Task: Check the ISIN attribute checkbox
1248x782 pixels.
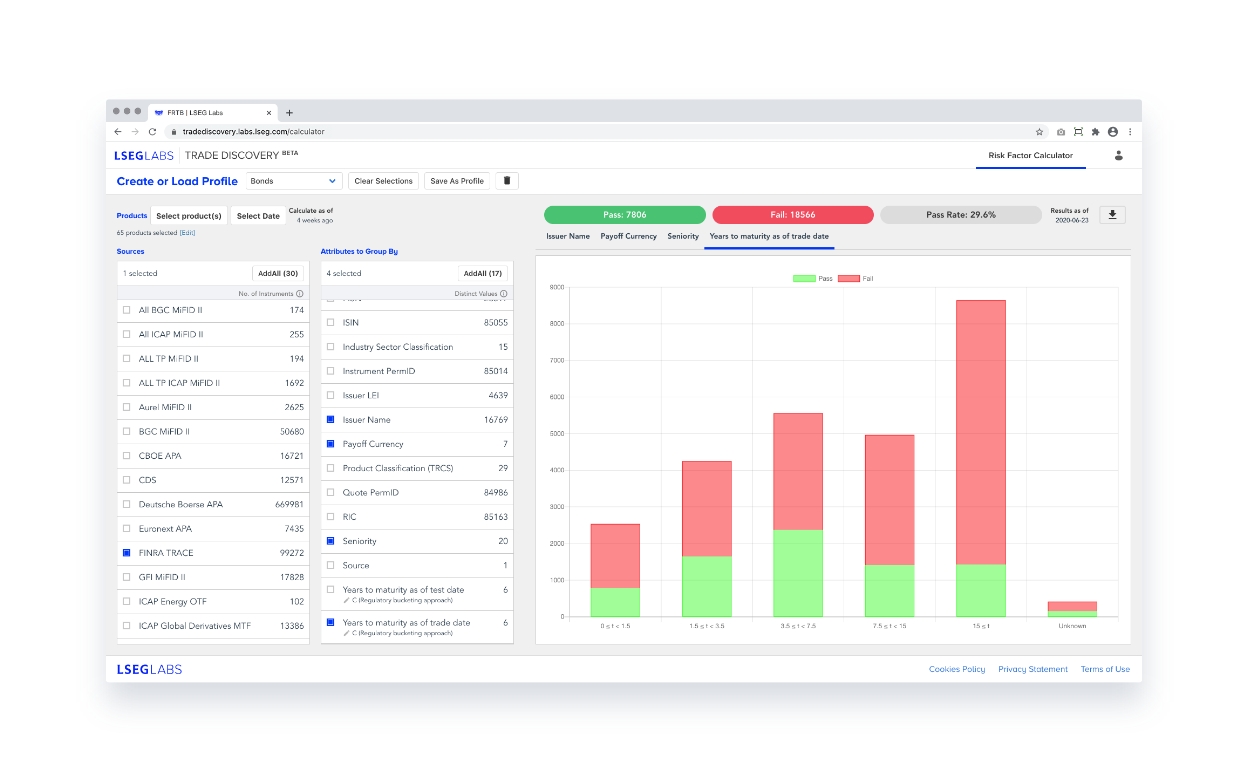Action: pyautogui.click(x=331, y=323)
